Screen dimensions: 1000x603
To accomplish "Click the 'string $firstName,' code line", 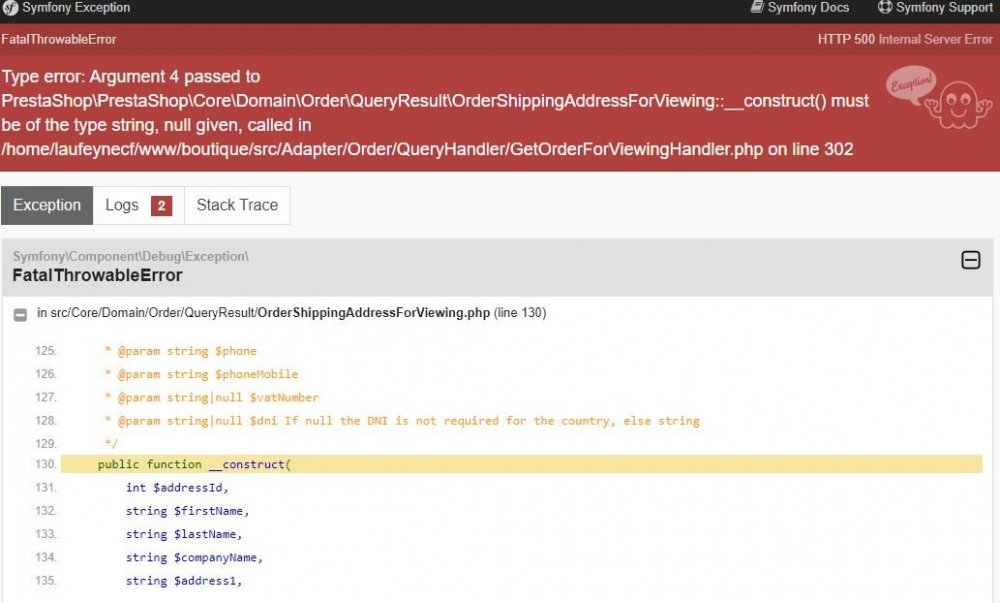I will pos(188,511).
